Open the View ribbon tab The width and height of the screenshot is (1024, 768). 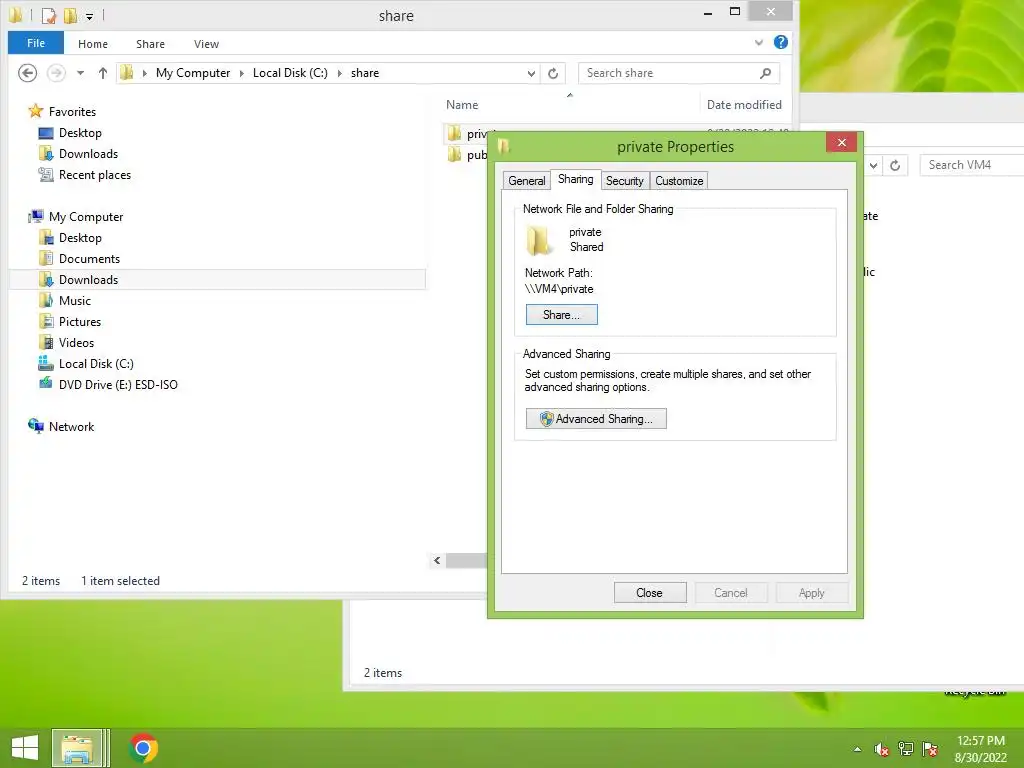206,44
